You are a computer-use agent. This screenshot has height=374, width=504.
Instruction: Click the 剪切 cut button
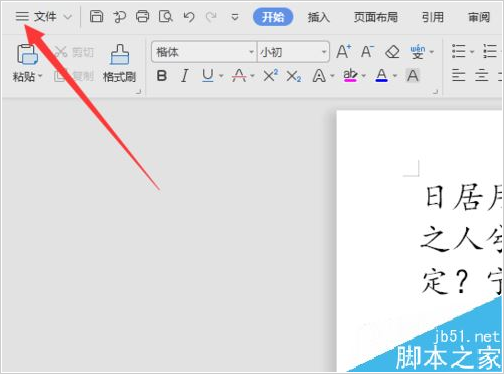[x=74, y=52]
